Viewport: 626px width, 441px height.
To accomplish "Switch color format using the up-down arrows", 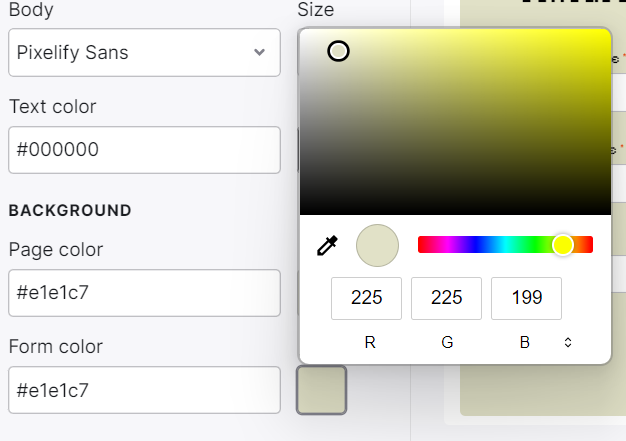I will (x=568, y=342).
